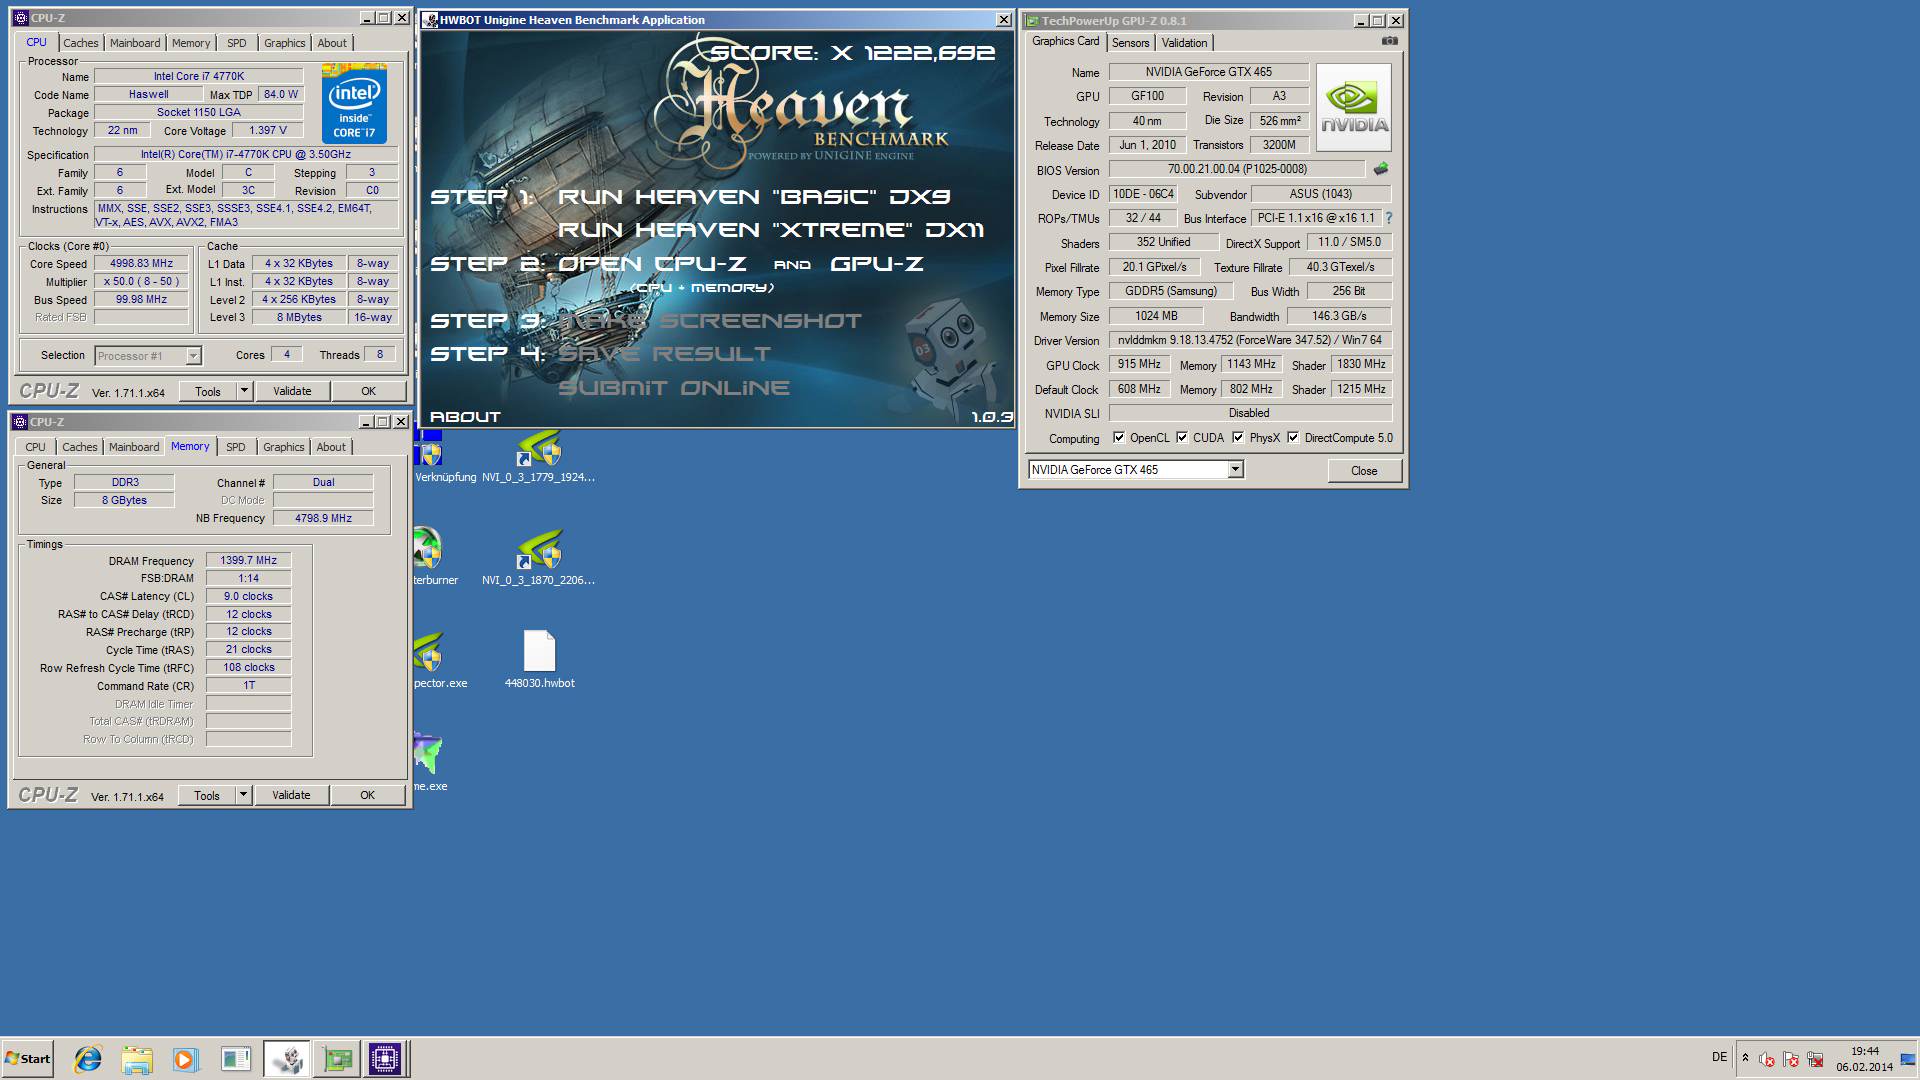Viewport: 1920px width, 1080px height.
Task: Click the BIOS save chip icon in GPU-Z
Action: tap(1381, 169)
